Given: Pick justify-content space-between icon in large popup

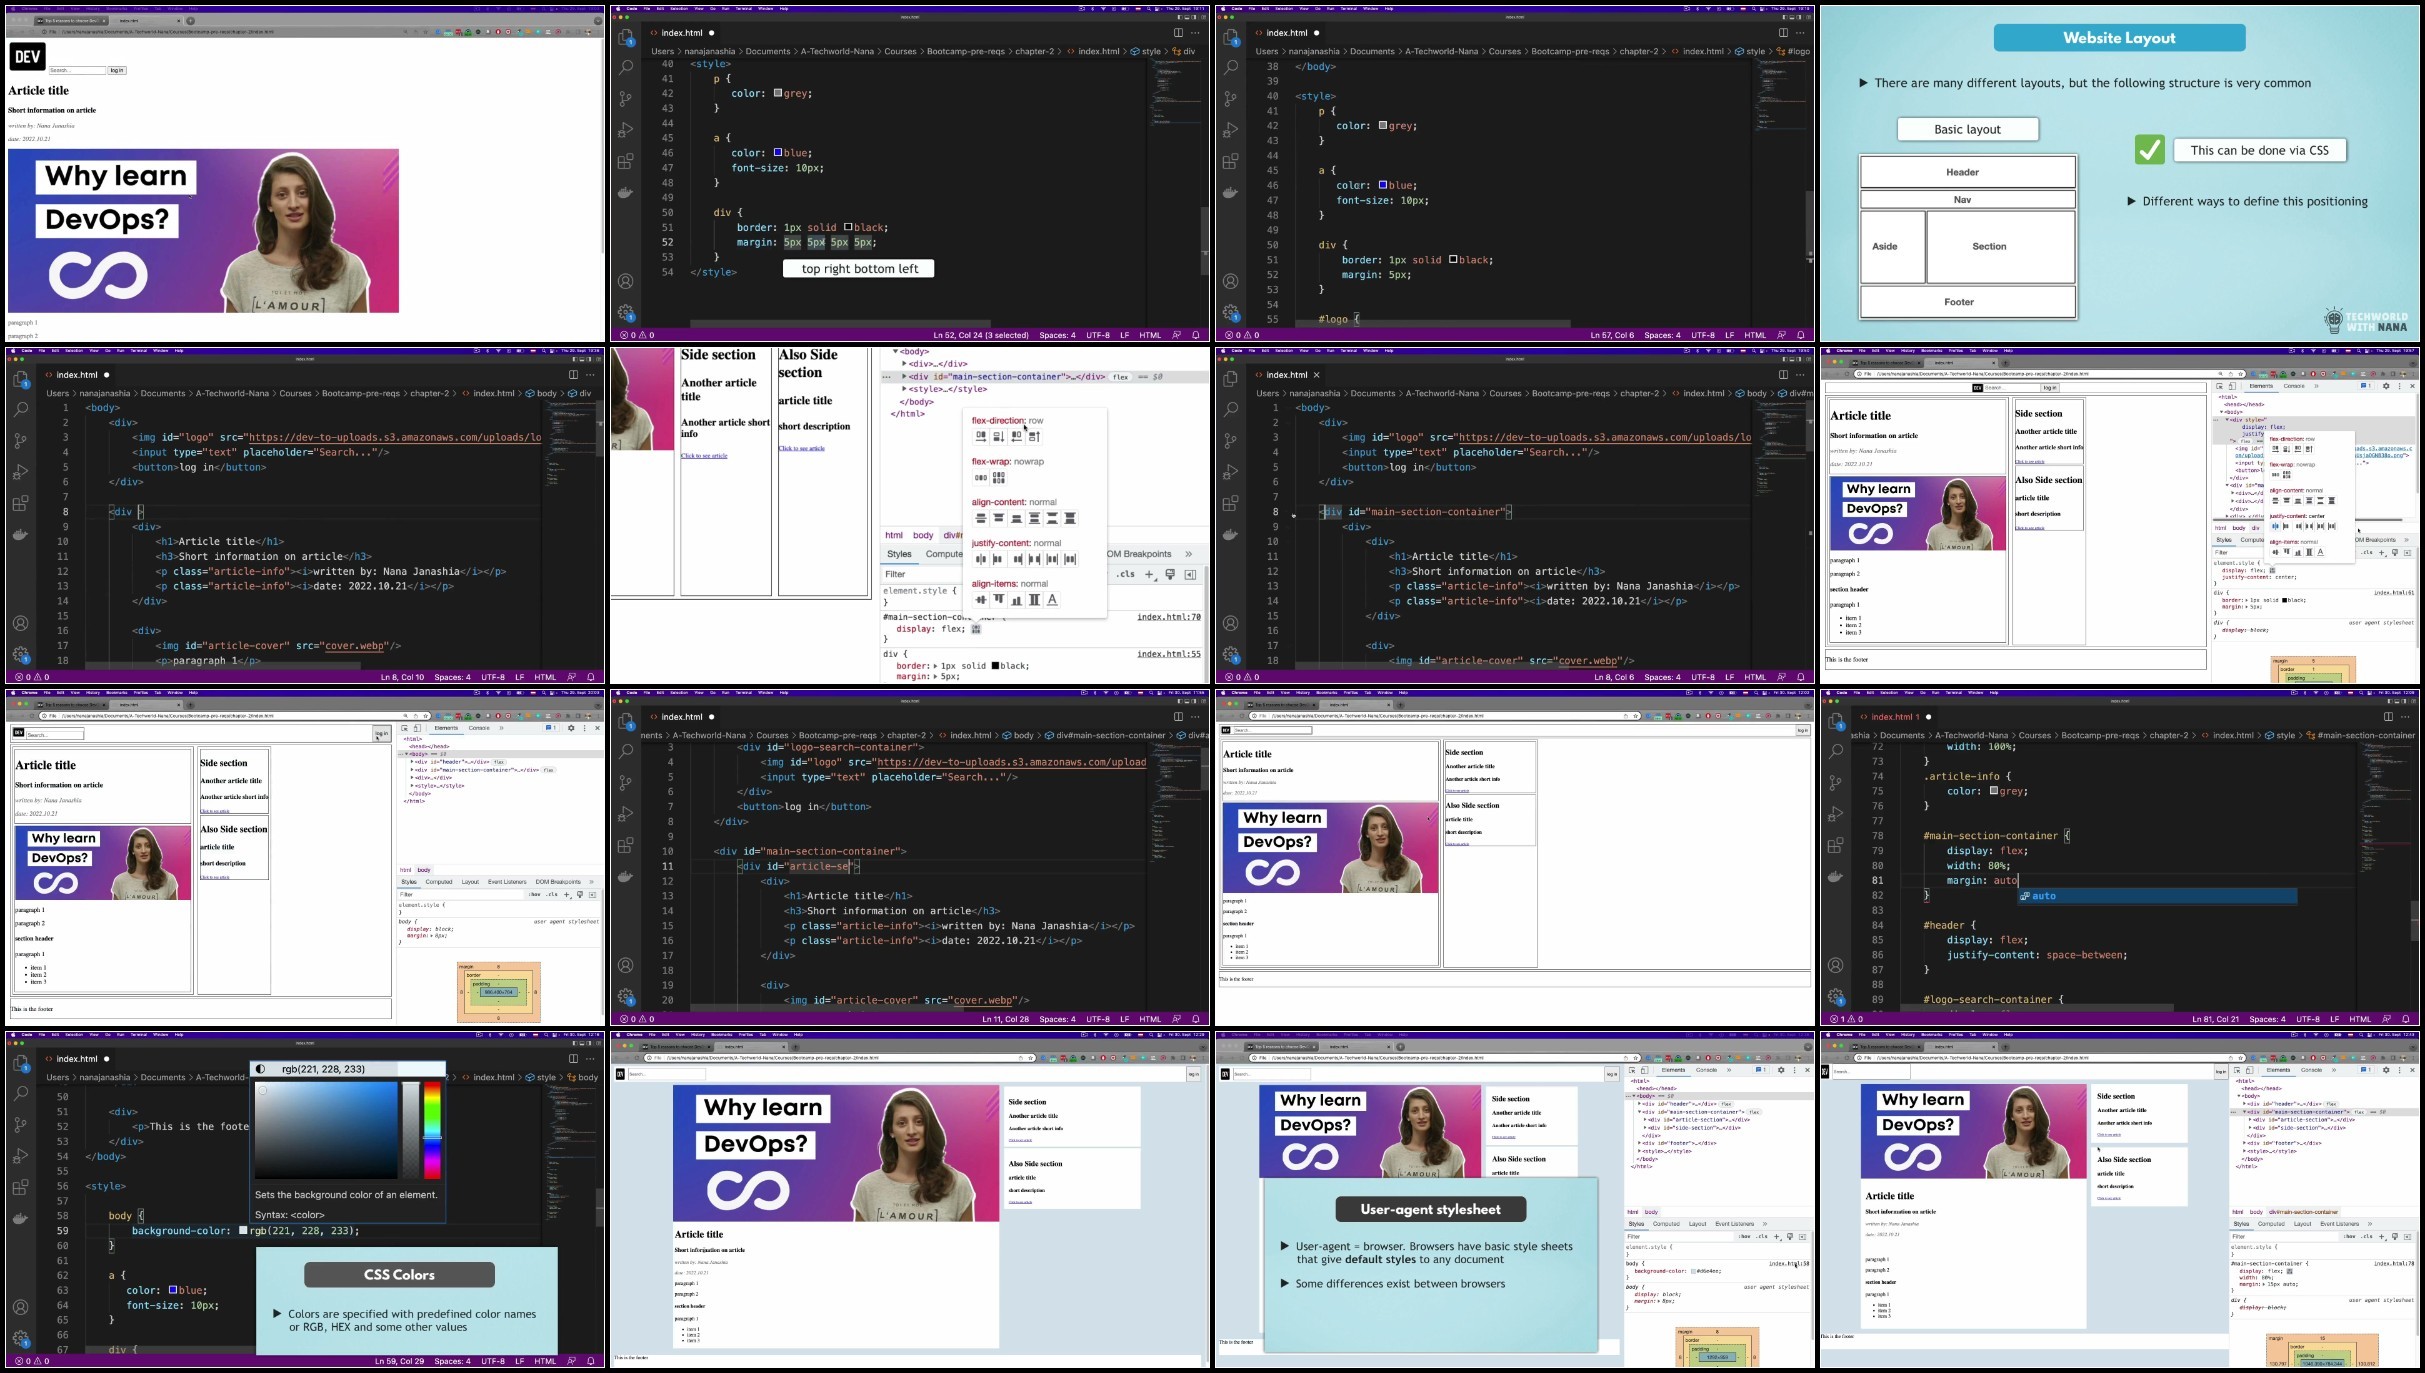Looking at the screenshot, I should (1034, 559).
